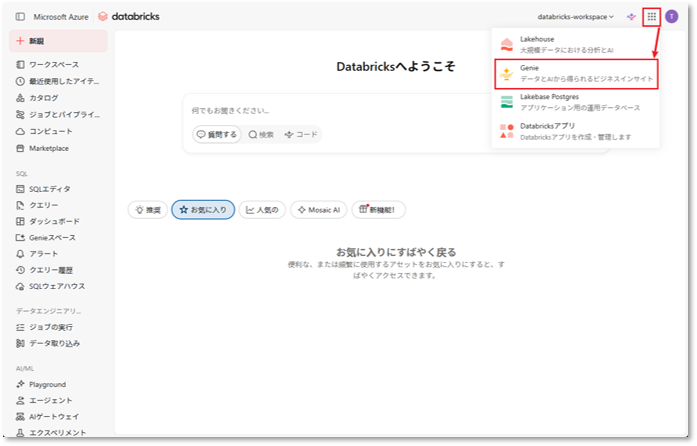
Task: Click the SQL section label
Action: tap(22, 174)
